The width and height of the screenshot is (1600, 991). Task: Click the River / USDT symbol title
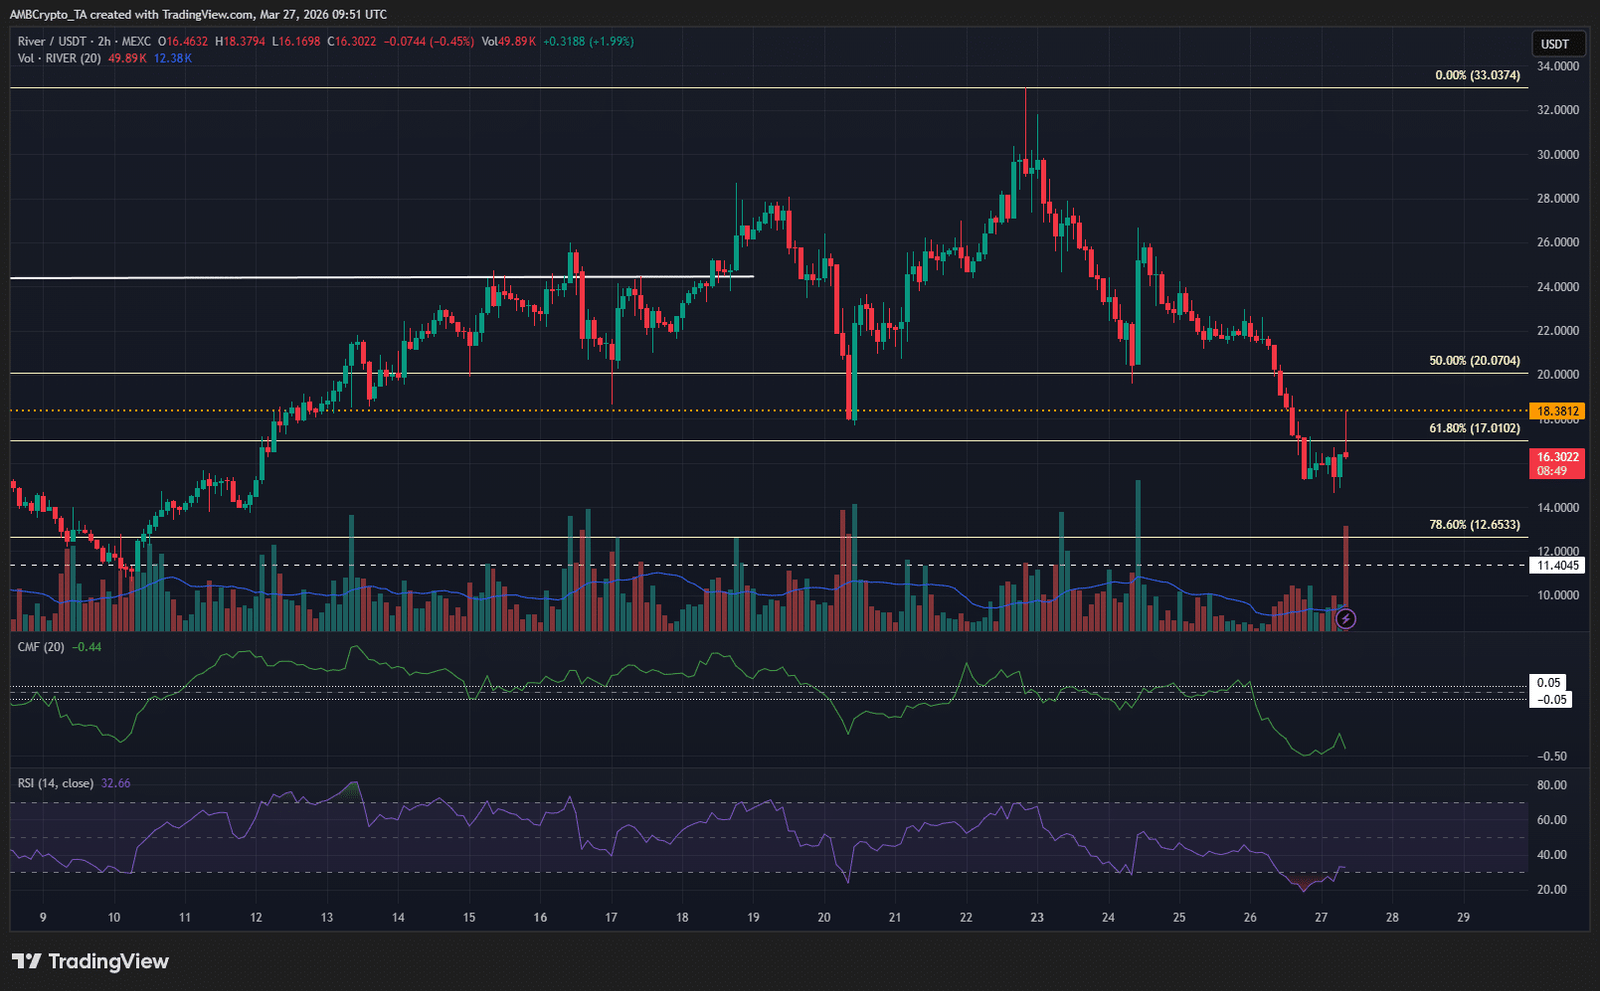[x=53, y=41]
